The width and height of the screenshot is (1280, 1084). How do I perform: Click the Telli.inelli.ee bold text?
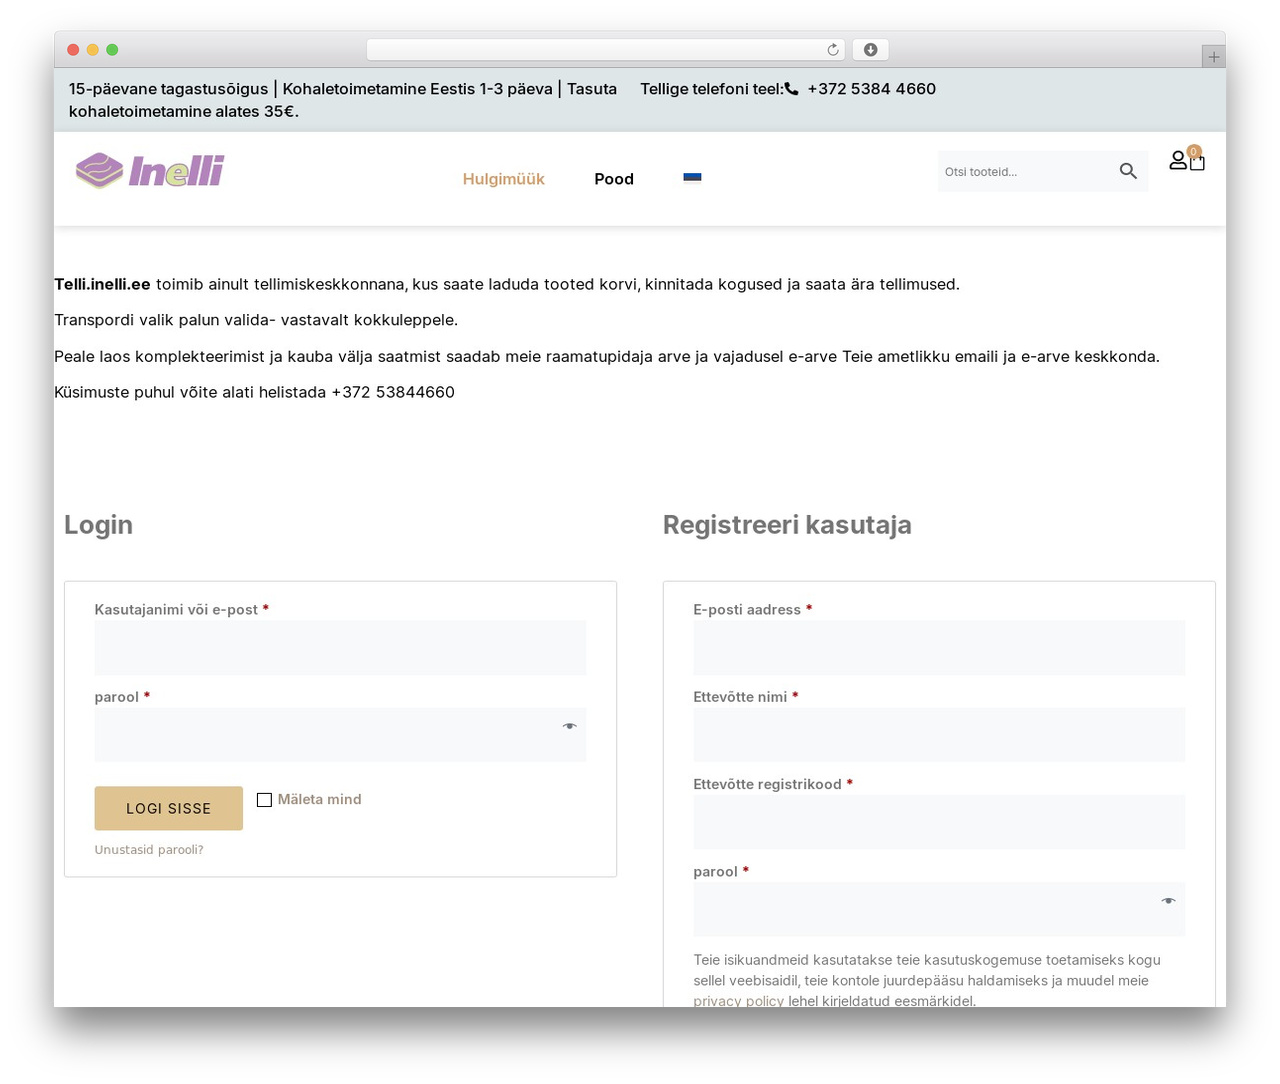coord(102,284)
